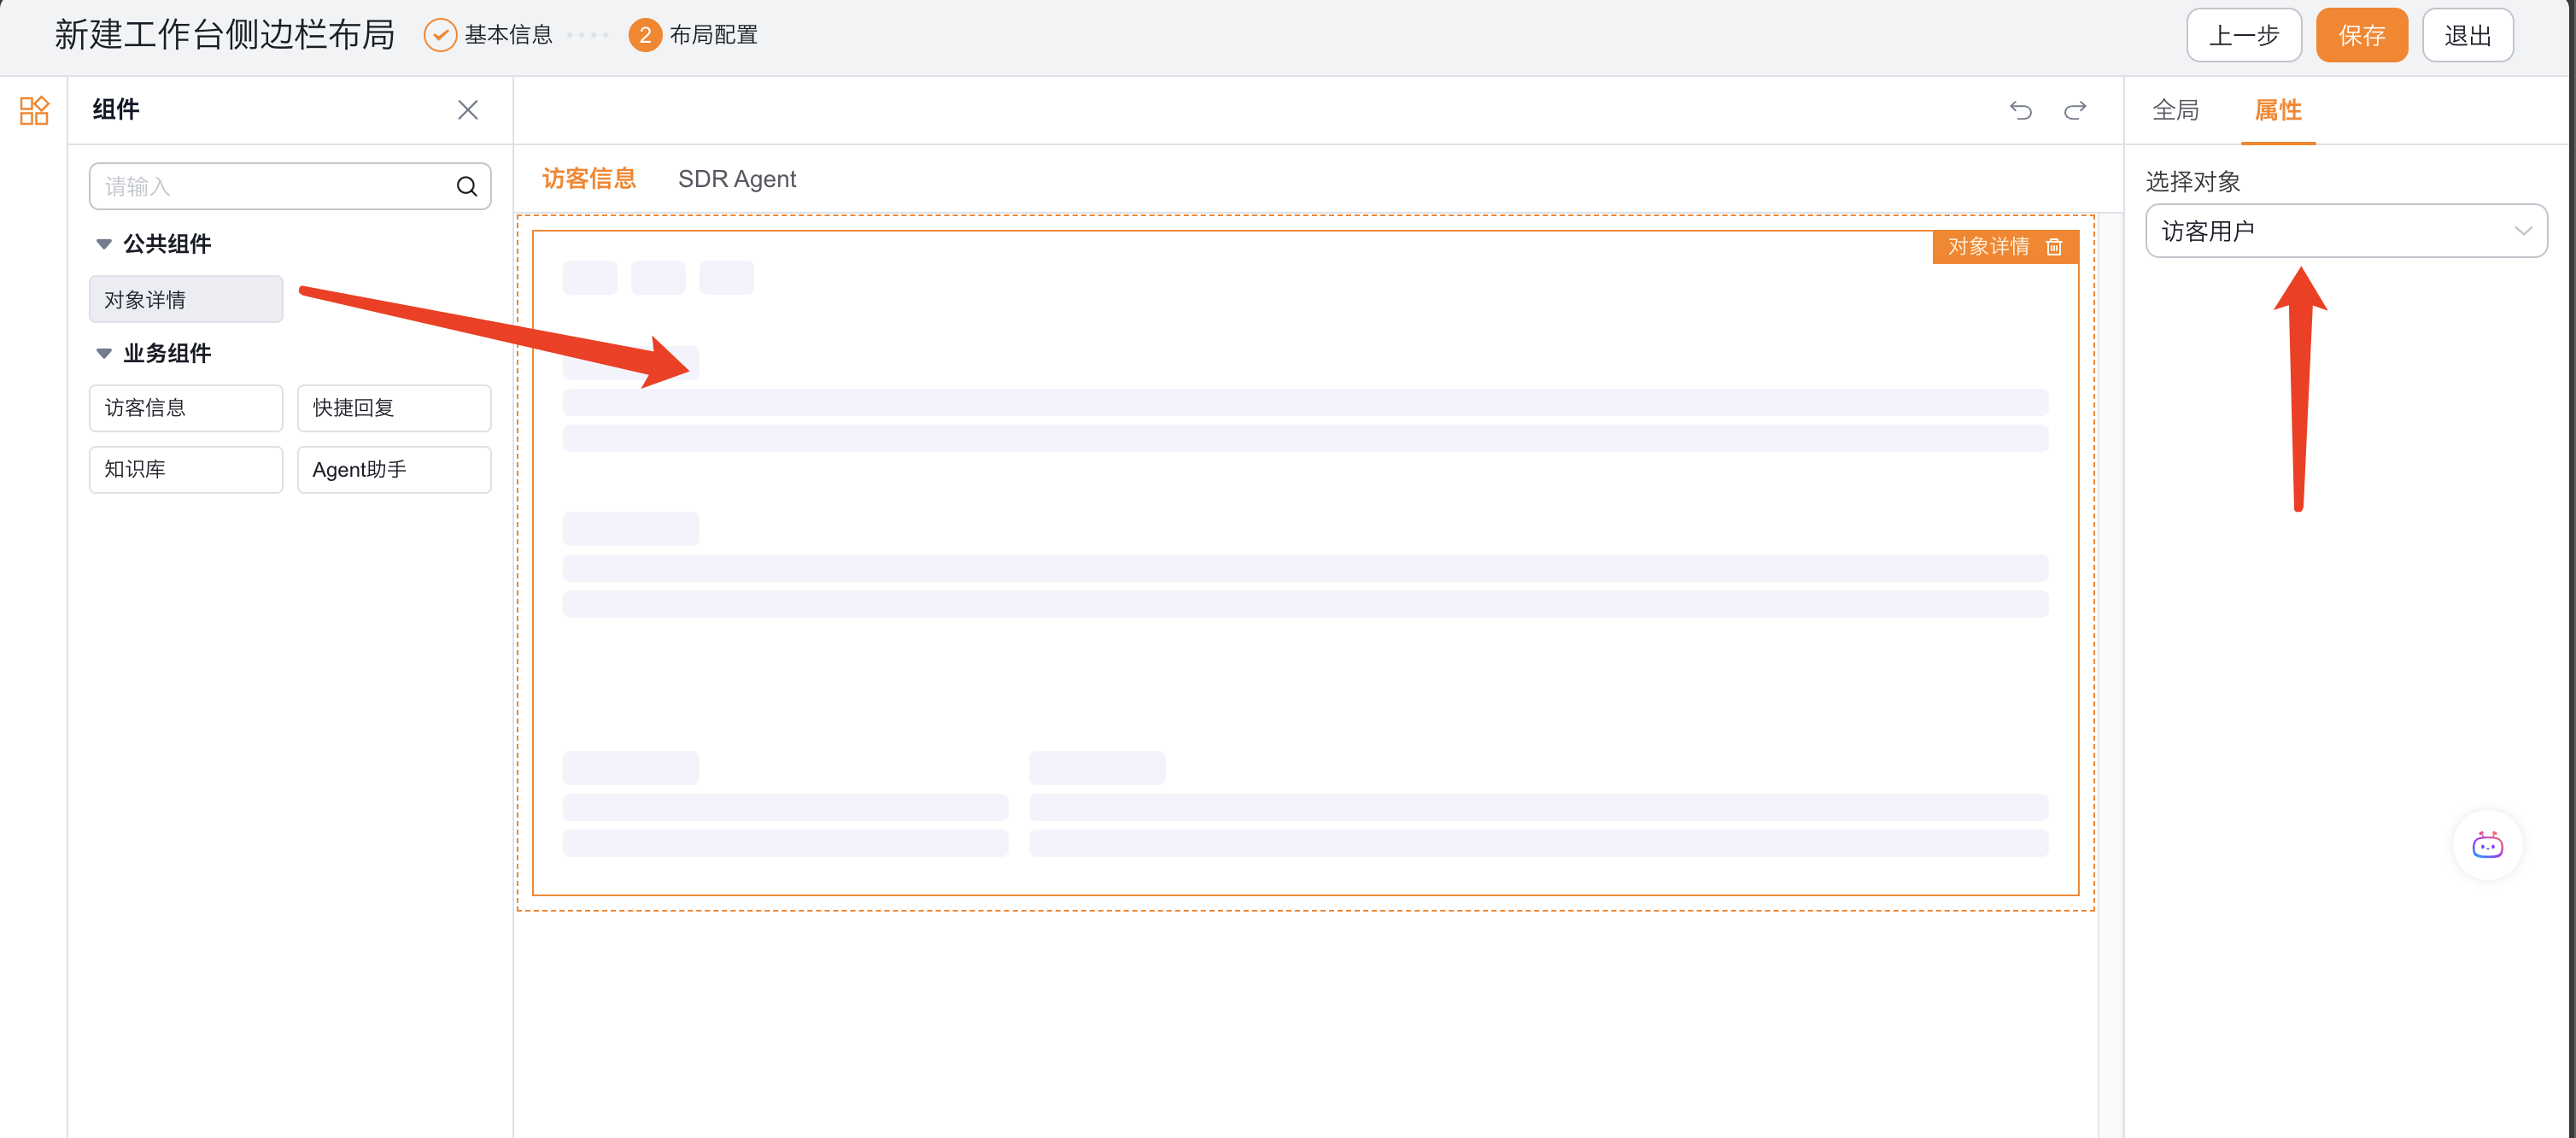Screen dimensions: 2576x1138
Task: Close the 组件 panel with X icon
Action: (467, 110)
